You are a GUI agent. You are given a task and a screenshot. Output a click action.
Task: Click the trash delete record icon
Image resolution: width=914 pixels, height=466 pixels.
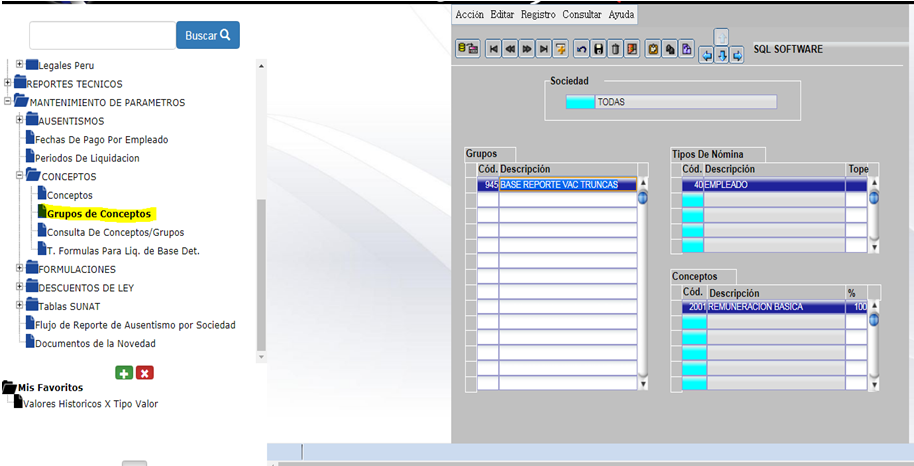[615, 48]
